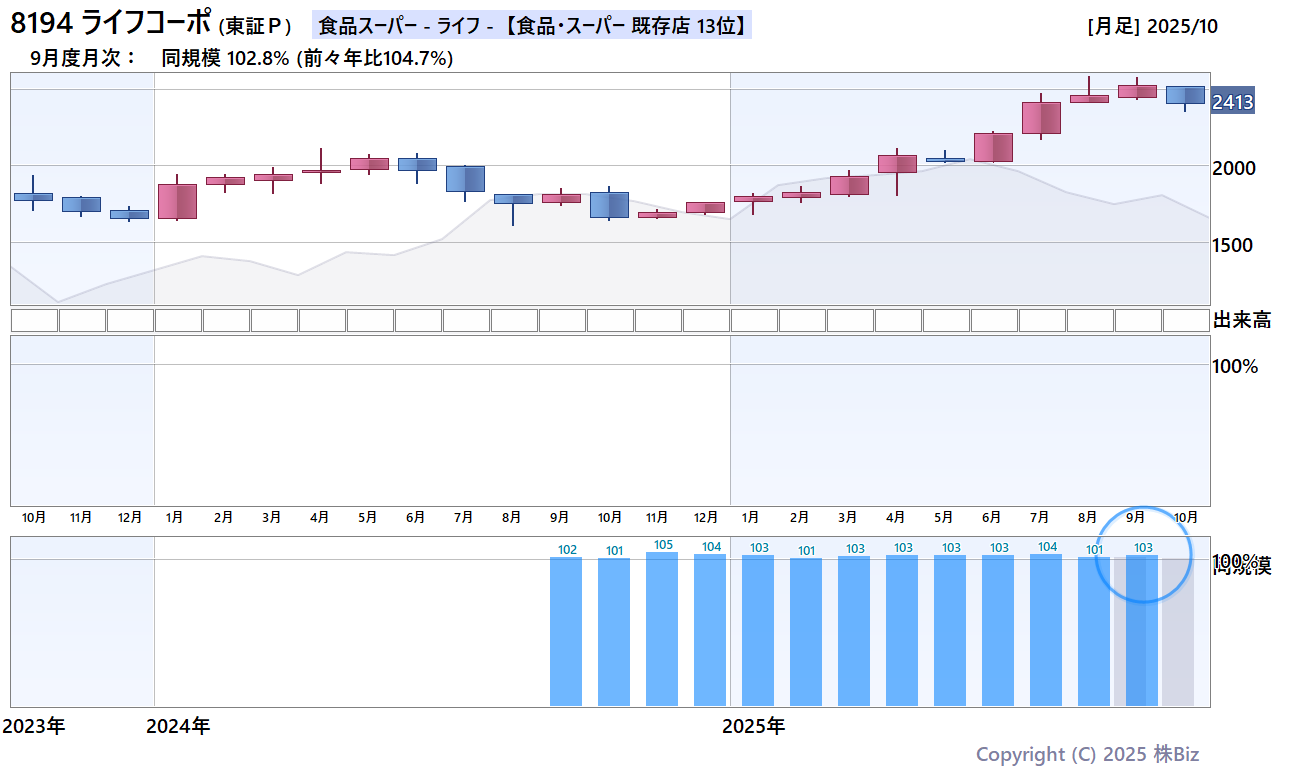
Task: Select the 2025年 year marker
Action: tap(753, 726)
